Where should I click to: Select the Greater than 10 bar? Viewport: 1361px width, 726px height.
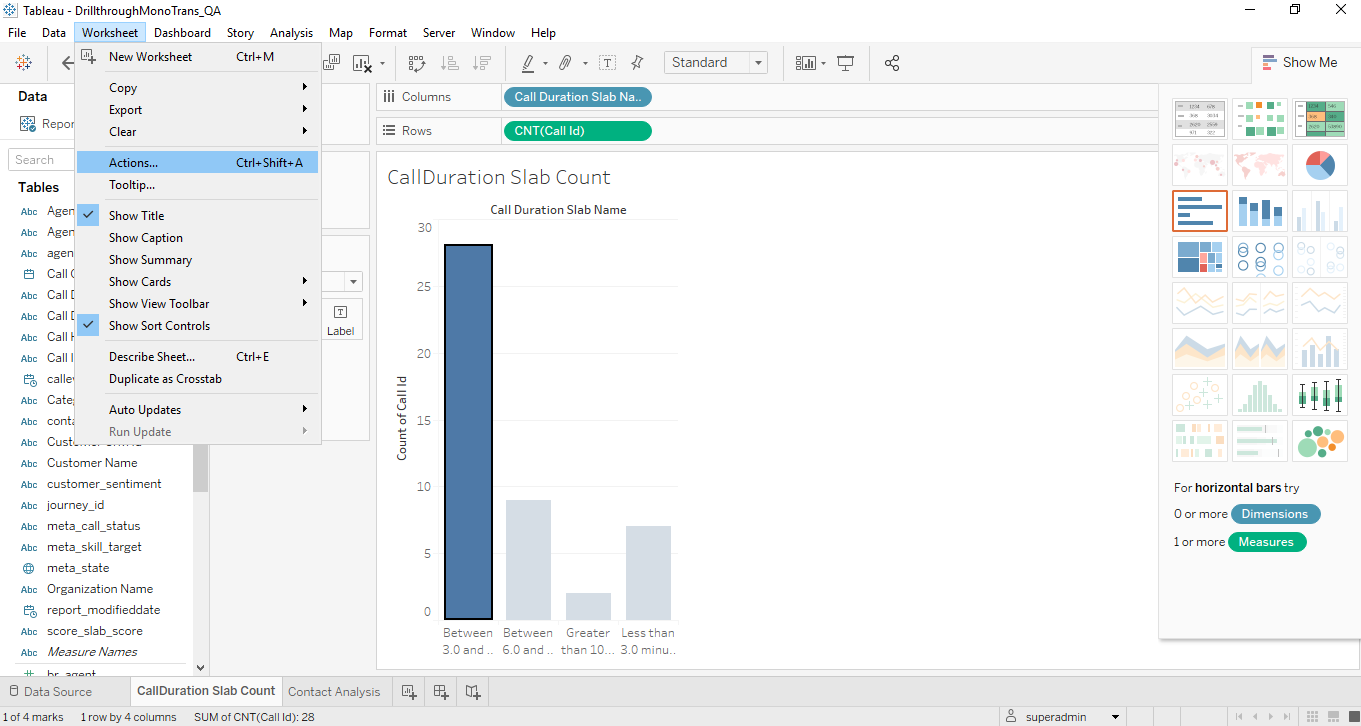588,606
